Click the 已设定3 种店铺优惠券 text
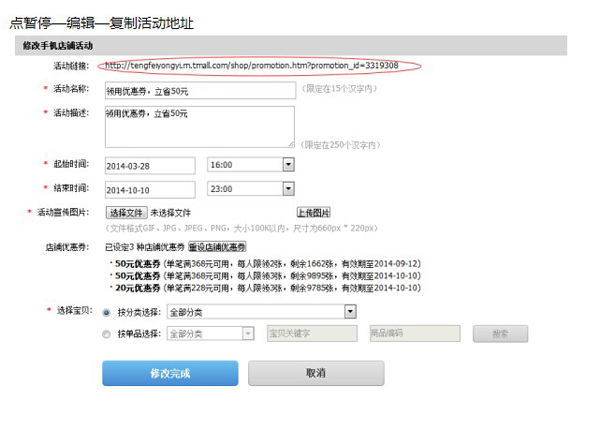 click(145, 247)
